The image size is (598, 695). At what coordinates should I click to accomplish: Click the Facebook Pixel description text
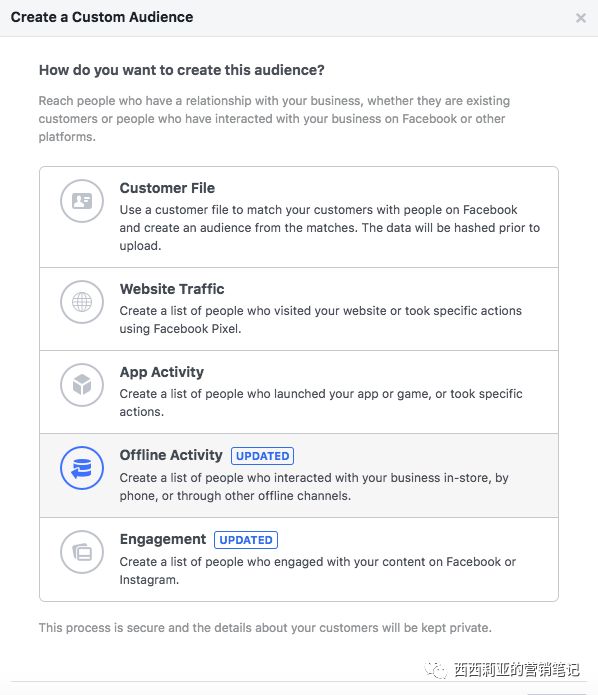pyautogui.click(x=320, y=320)
